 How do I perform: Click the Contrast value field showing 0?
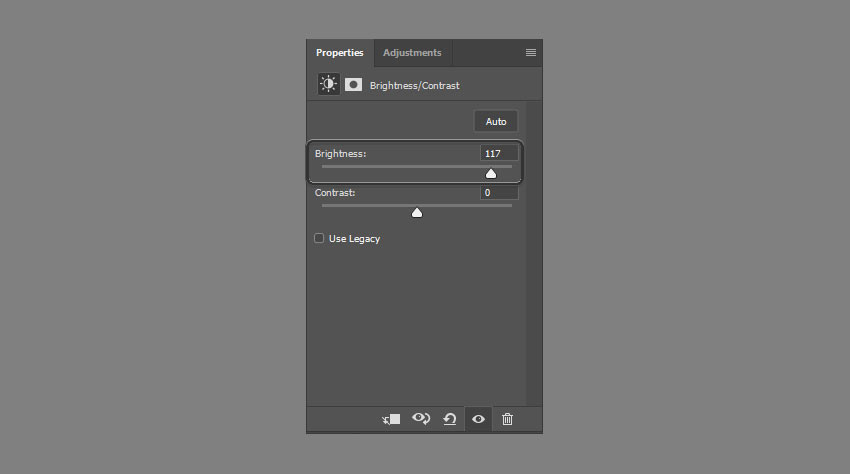[498, 192]
